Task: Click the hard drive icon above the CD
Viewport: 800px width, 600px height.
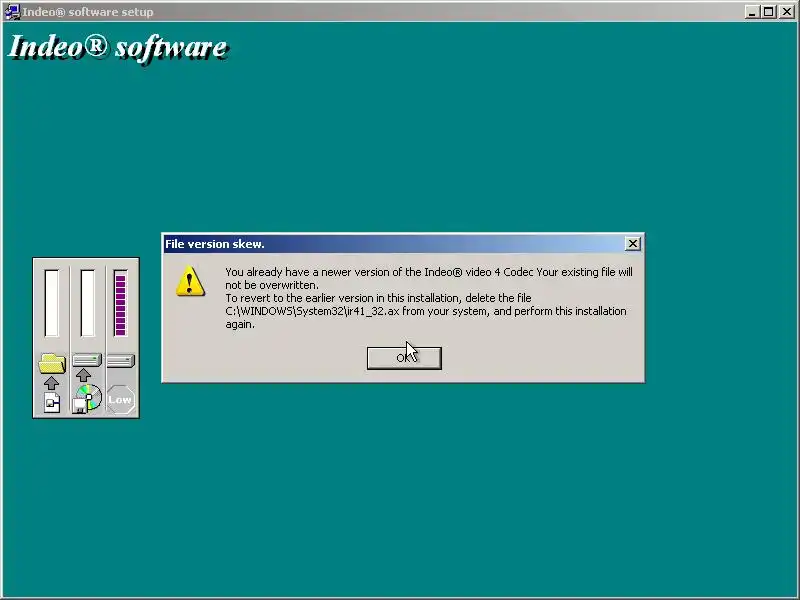Action: coord(87,360)
